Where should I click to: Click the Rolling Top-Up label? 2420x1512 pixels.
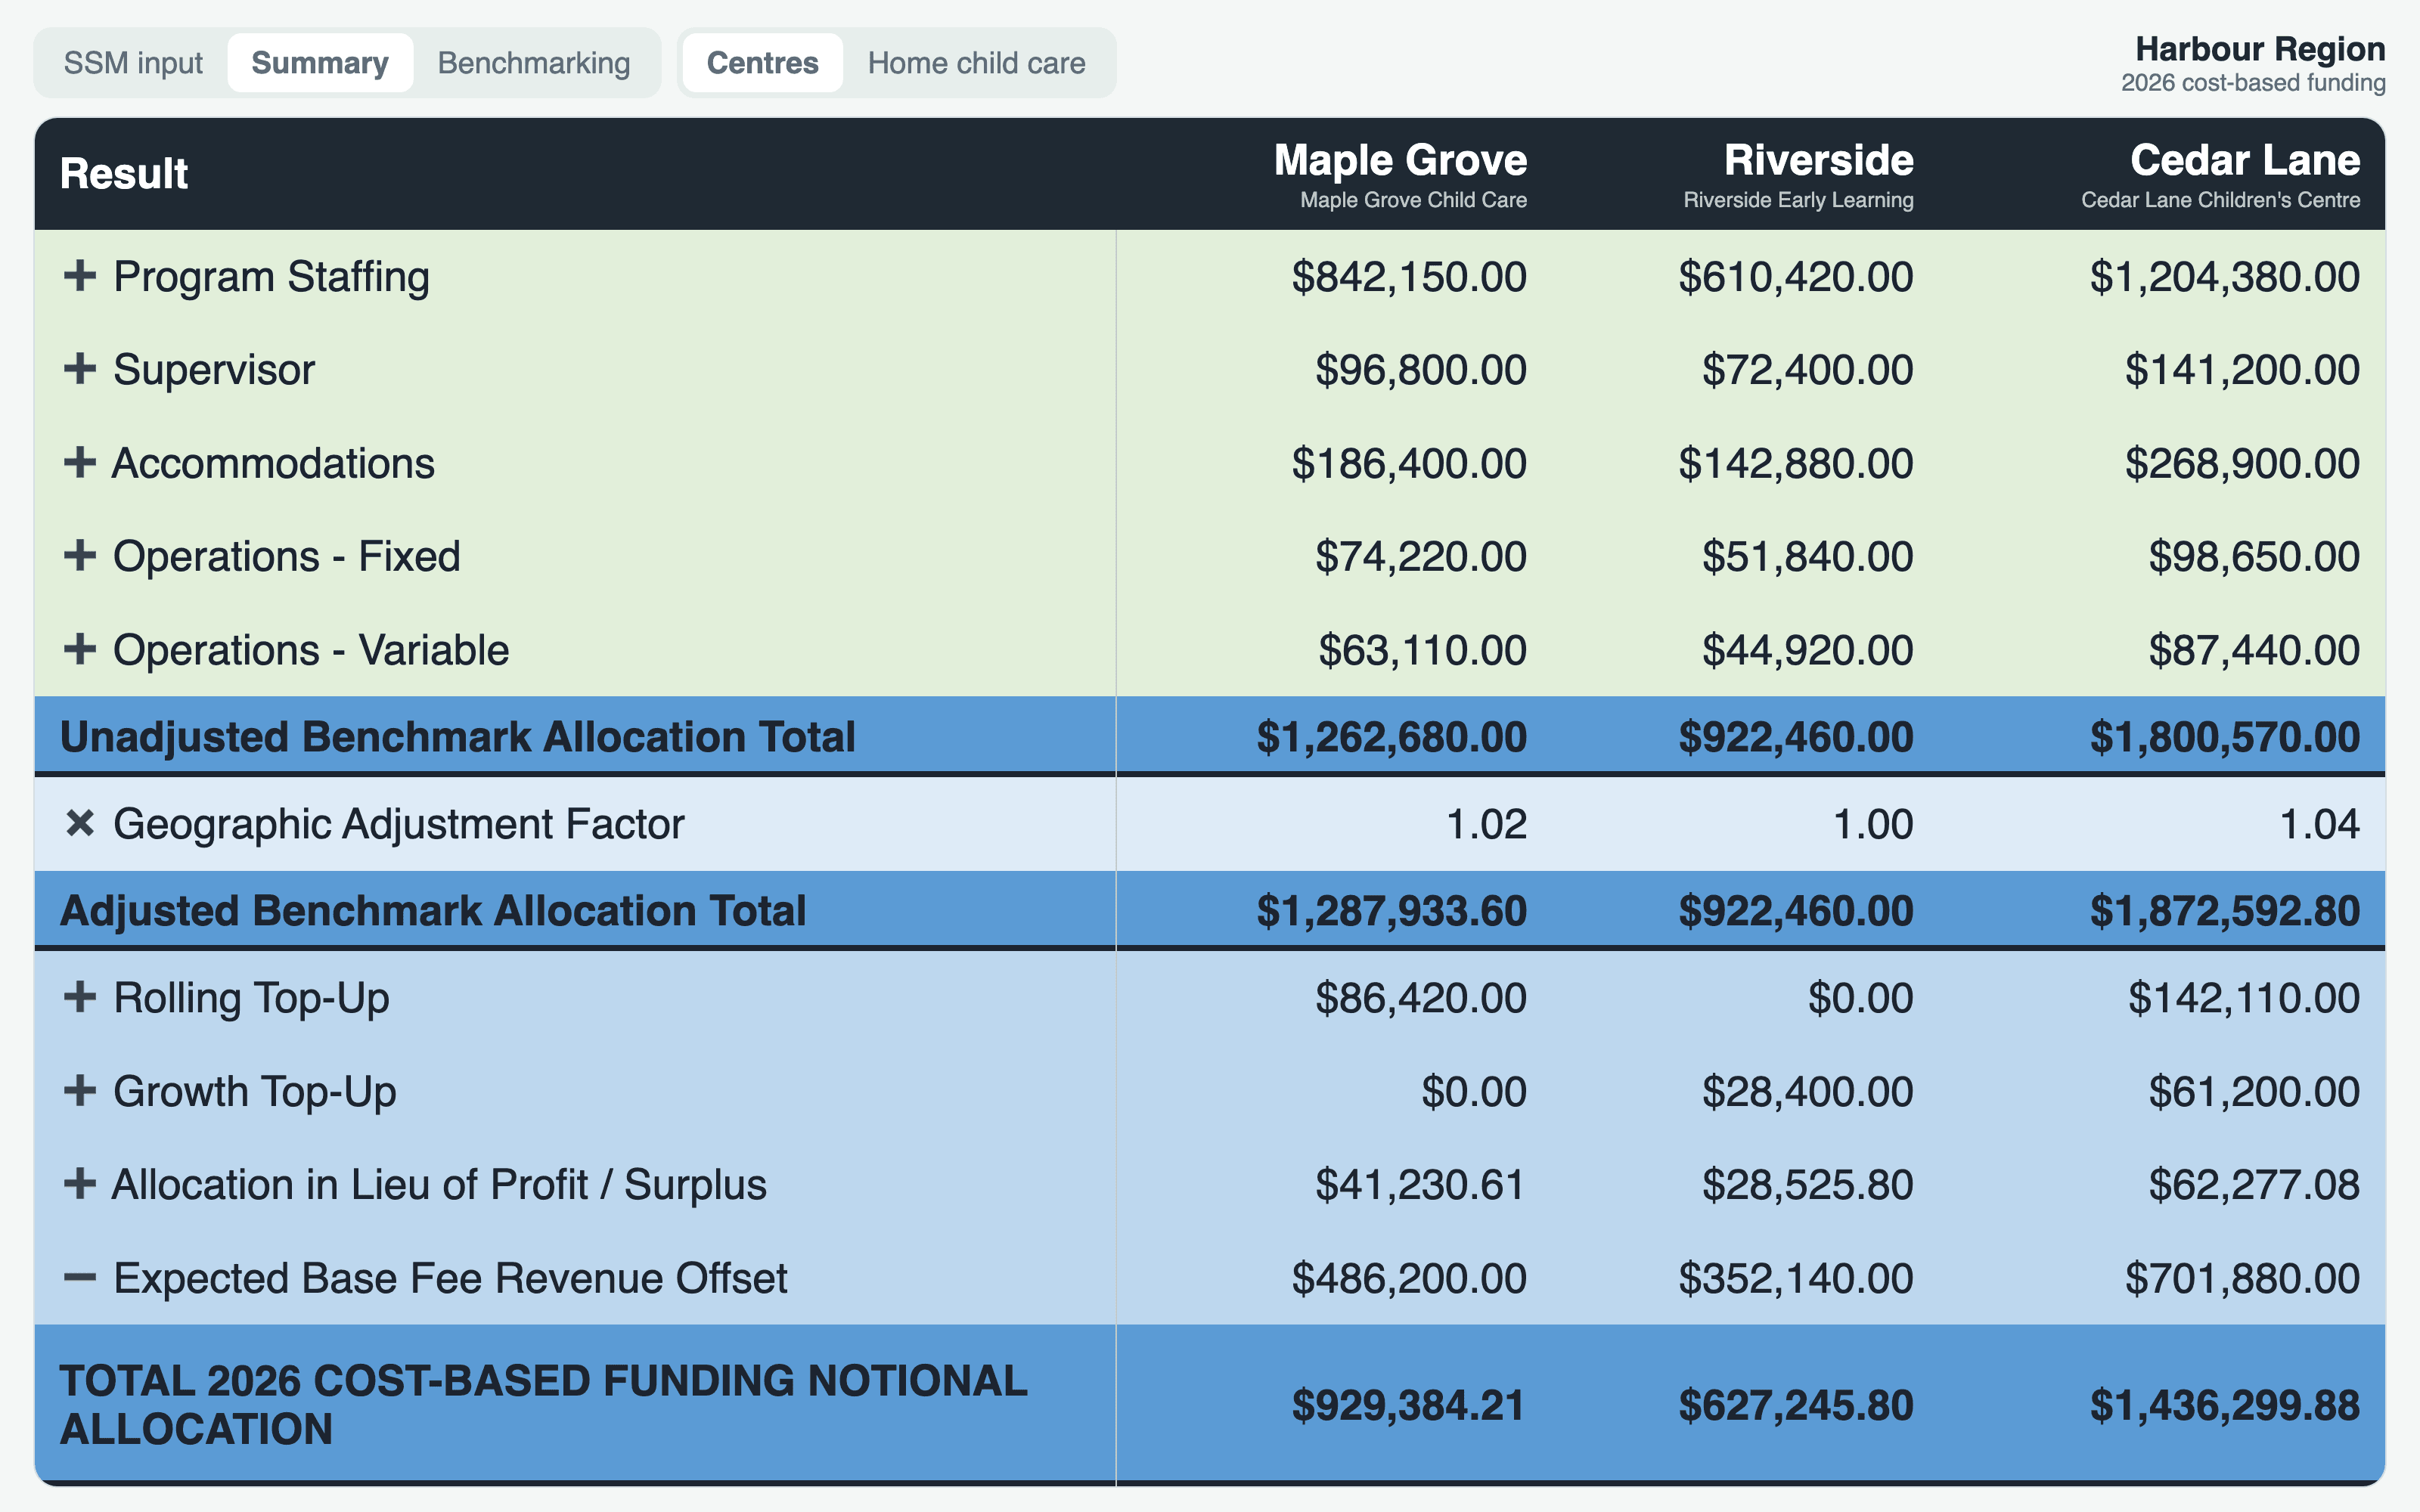(251, 999)
